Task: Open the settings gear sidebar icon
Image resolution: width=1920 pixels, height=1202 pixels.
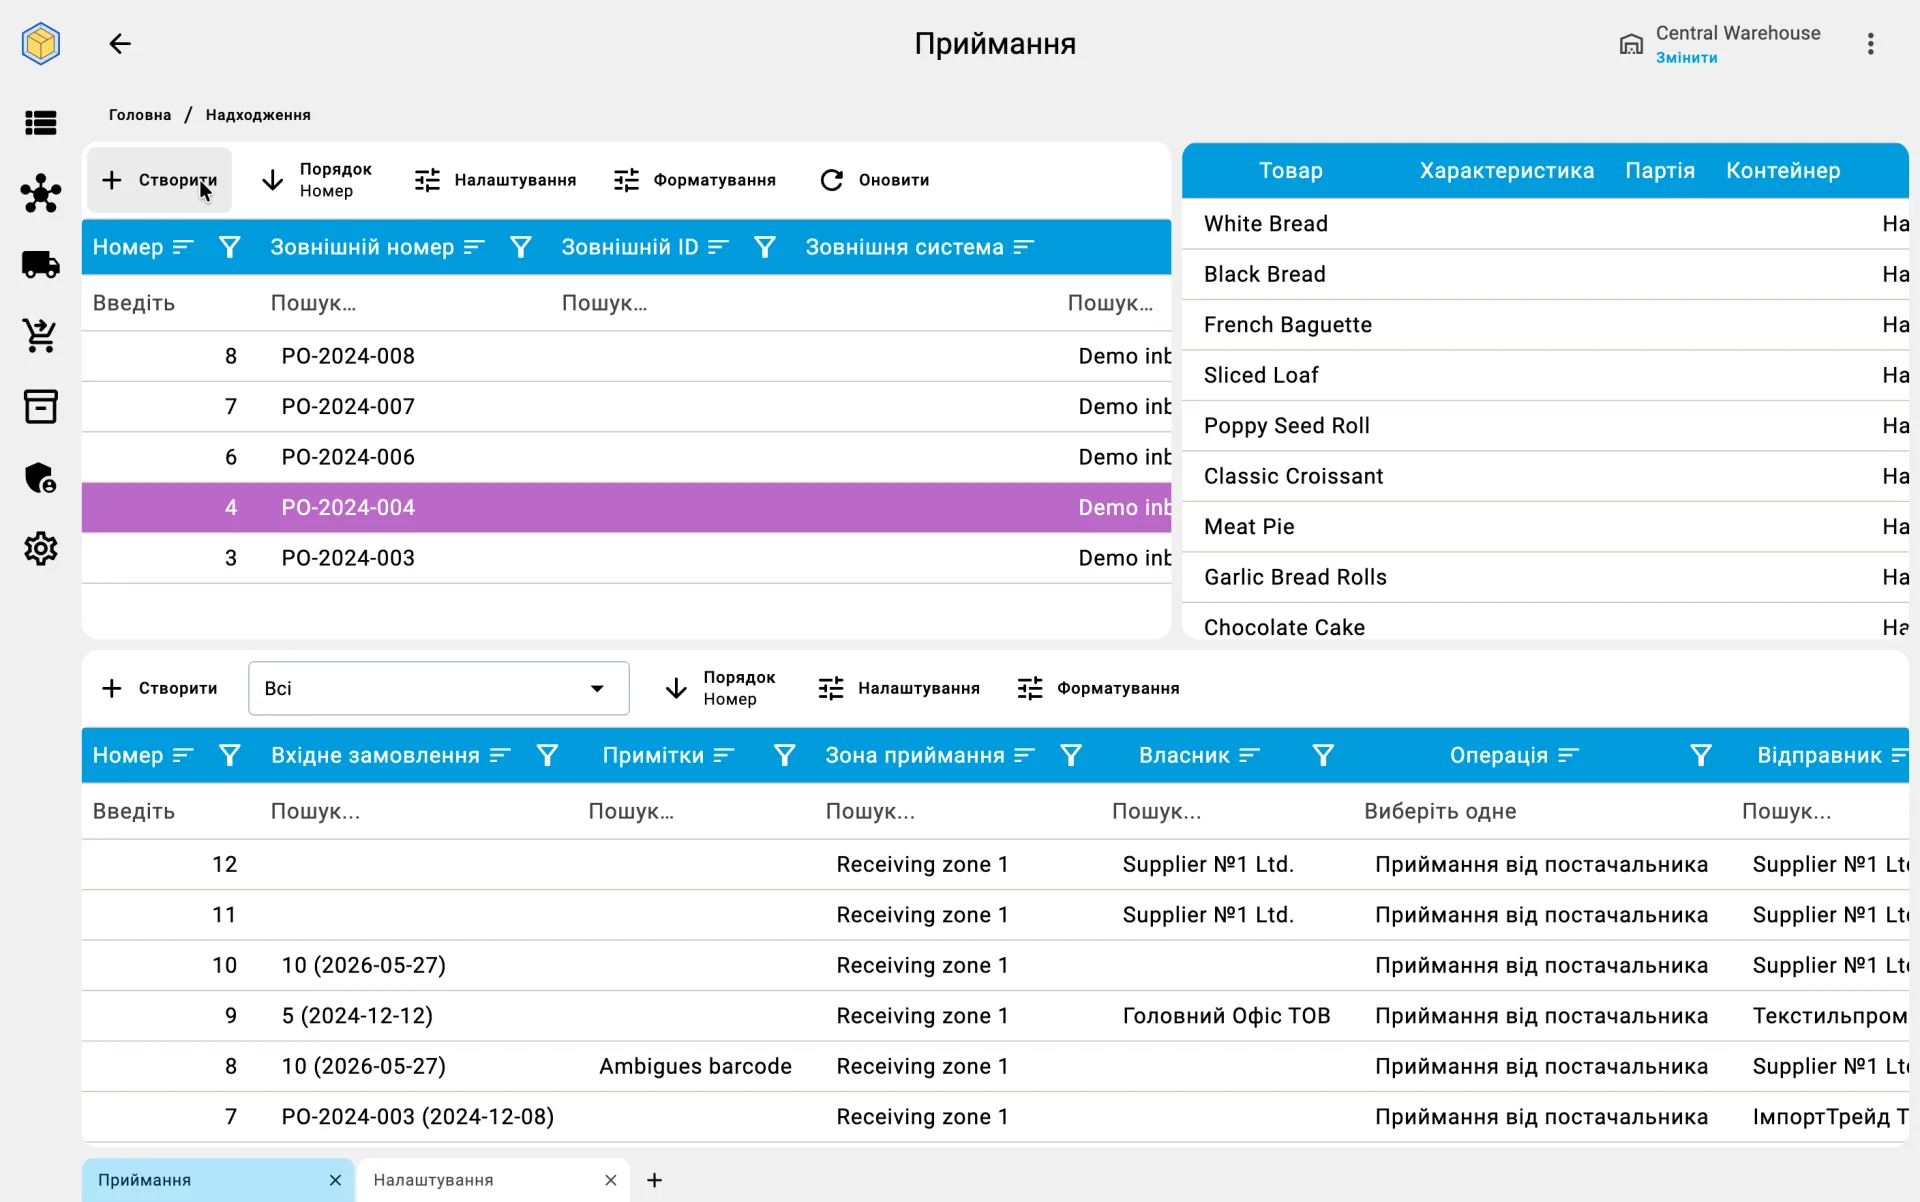Action: pyautogui.click(x=41, y=549)
